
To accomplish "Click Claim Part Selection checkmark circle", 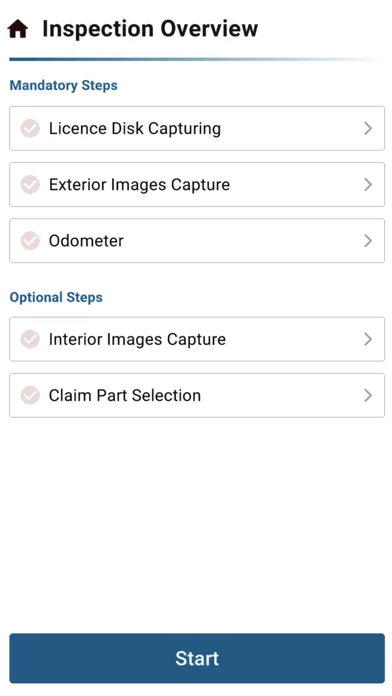I will (30, 395).
